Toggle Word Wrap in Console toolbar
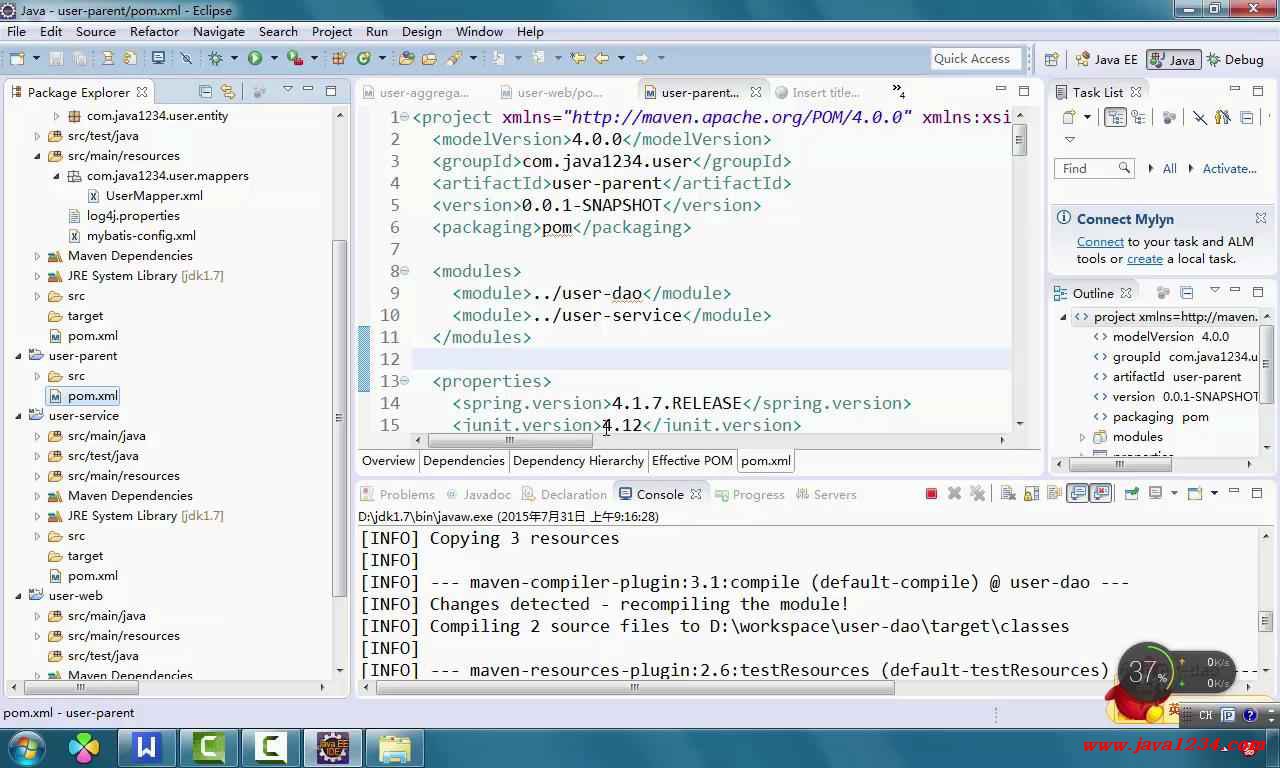1280x768 pixels. (x=1054, y=494)
